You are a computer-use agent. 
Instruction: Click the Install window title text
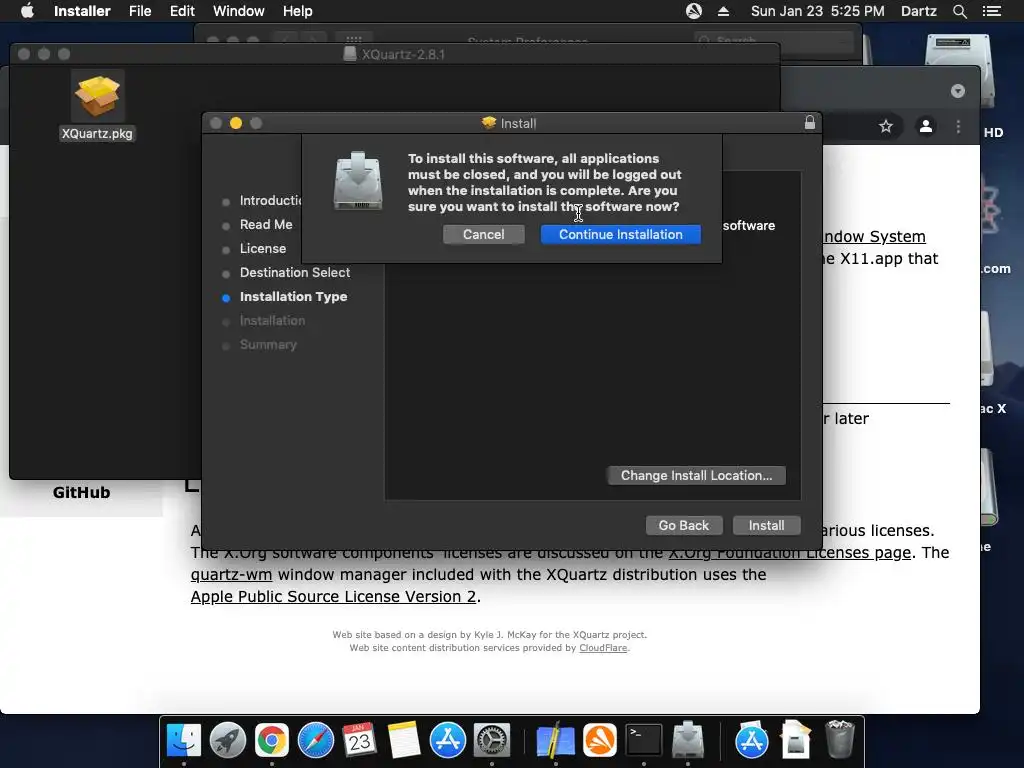point(518,123)
